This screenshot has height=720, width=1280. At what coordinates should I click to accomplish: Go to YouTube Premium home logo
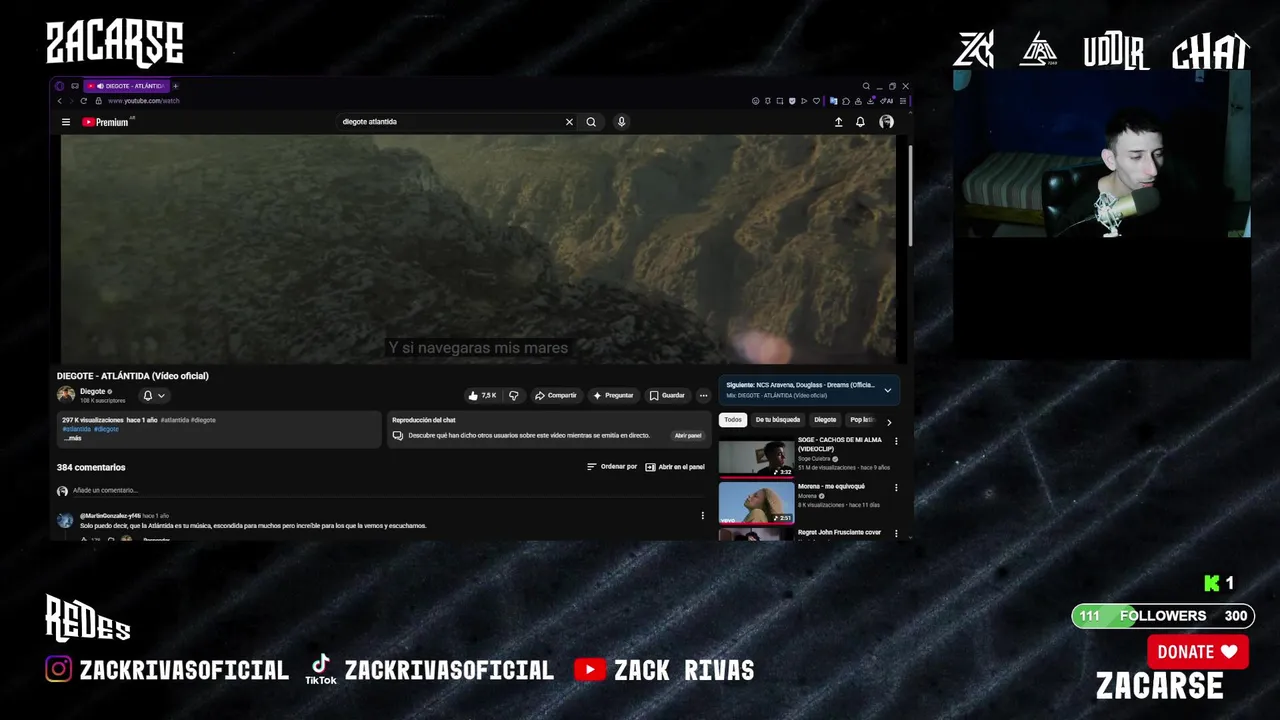pyautogui.click(x=105, y=122)
